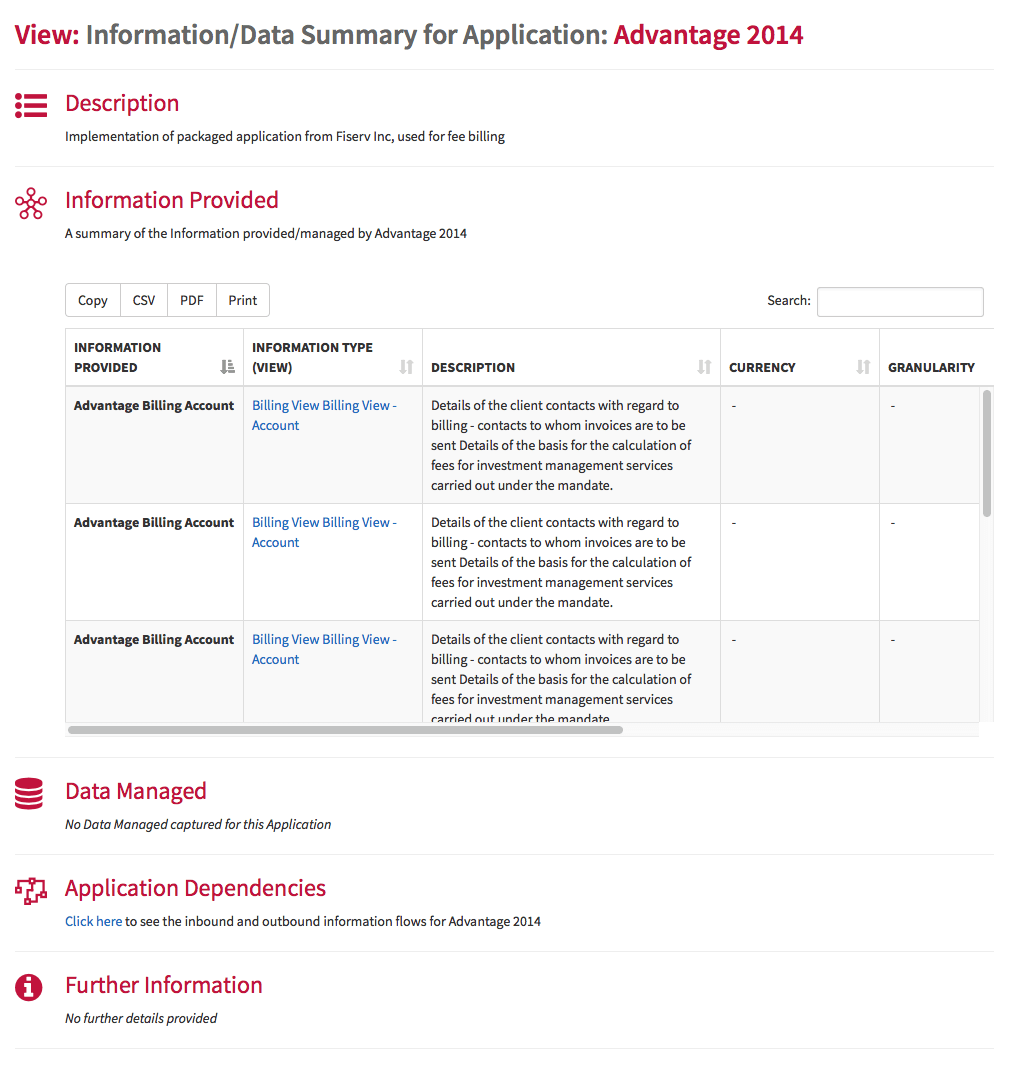This screenshot has height=1079, width=1009.
Task: Open first row Billing View - Account link
Action: pyautogui.click(x=323, y=415)
